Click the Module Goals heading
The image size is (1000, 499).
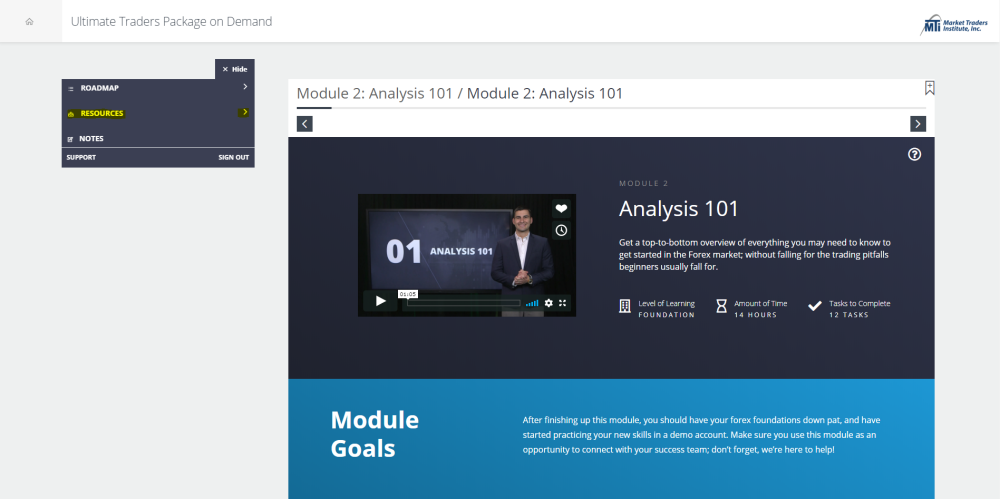click(x=375, y=434)
